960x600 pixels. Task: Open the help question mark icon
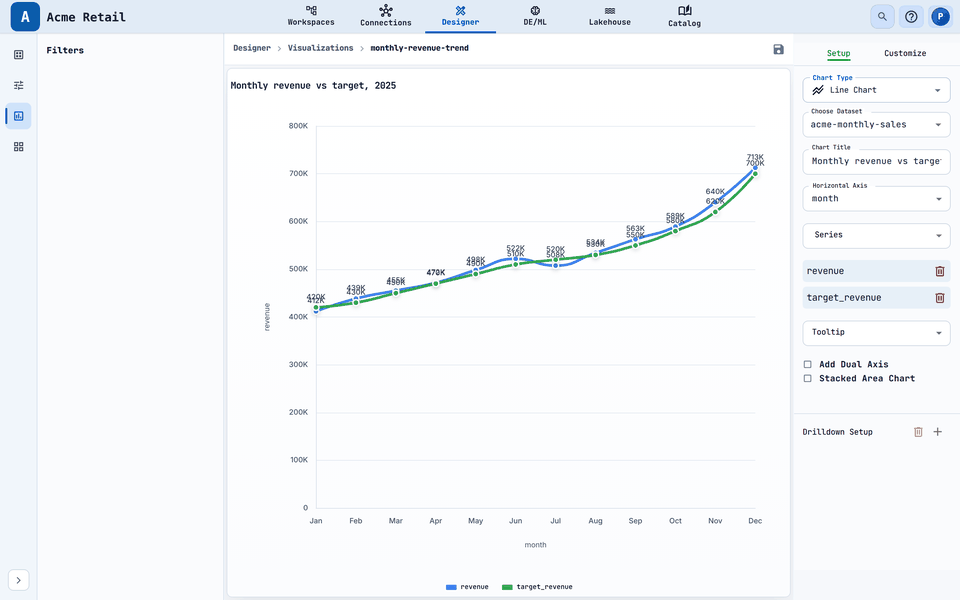click(911, 17)
